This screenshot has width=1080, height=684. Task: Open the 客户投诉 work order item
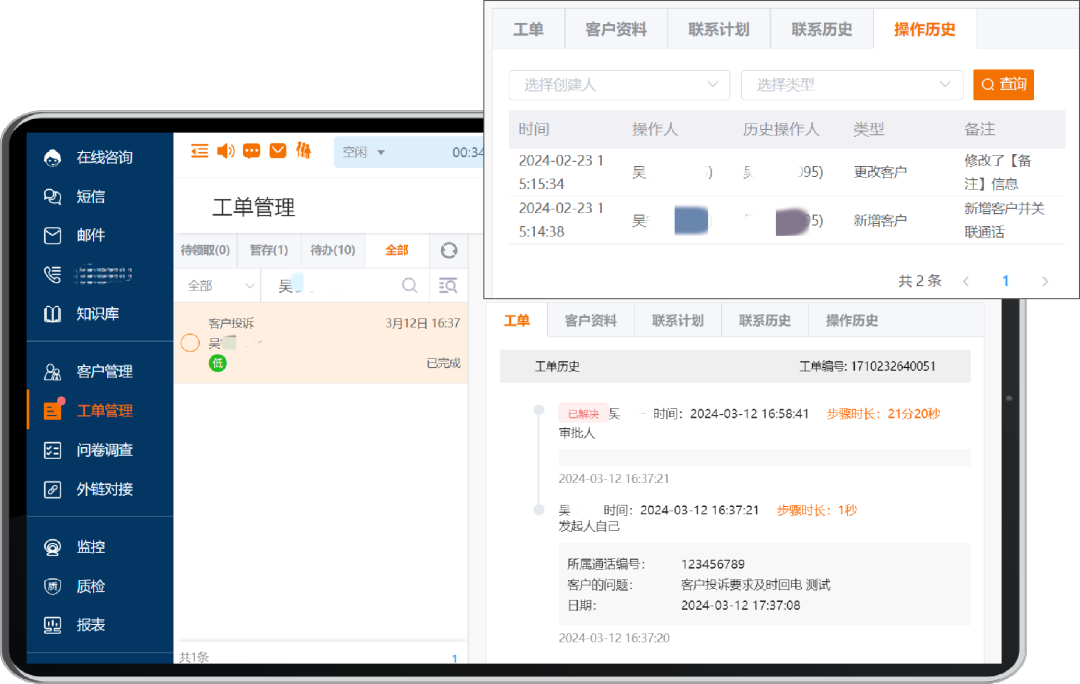pyautogui.click(x=321, y=343)
